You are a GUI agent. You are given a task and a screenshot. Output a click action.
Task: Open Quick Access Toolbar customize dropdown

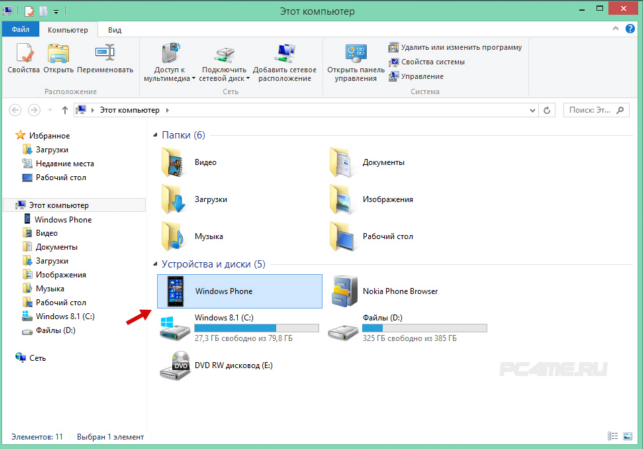click(x=56, y=11)
